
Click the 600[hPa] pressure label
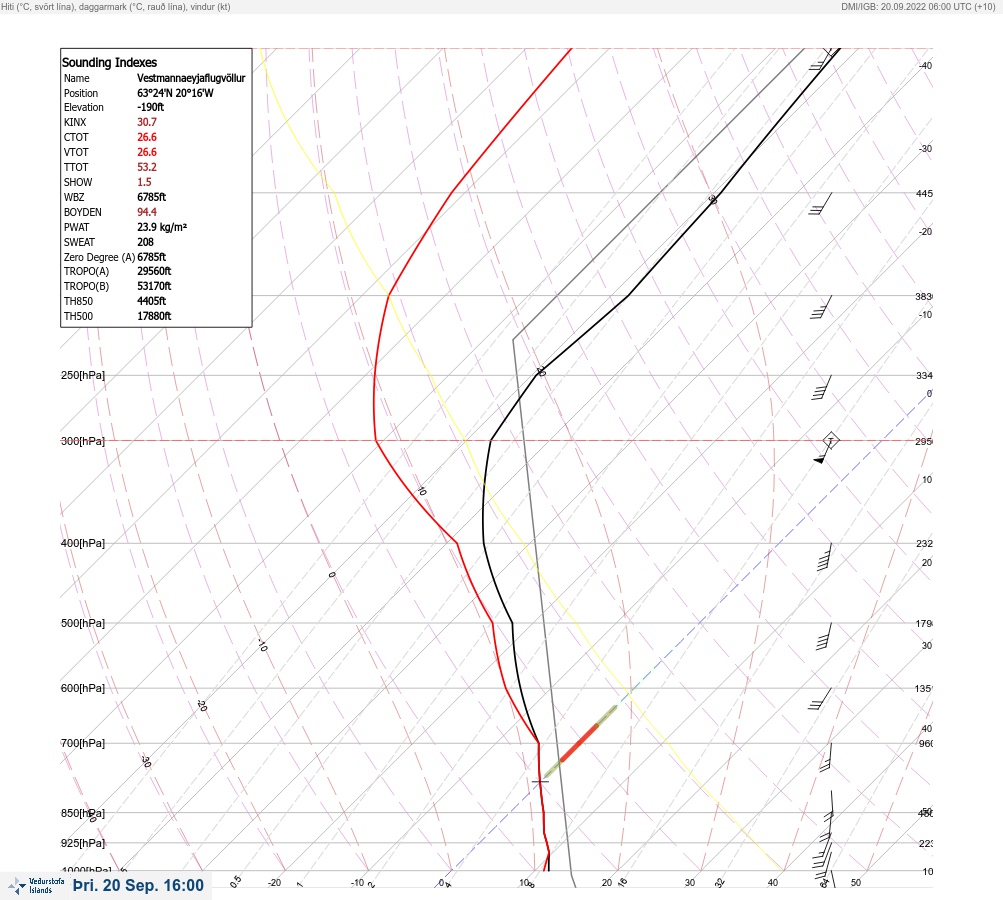point(83,688)
